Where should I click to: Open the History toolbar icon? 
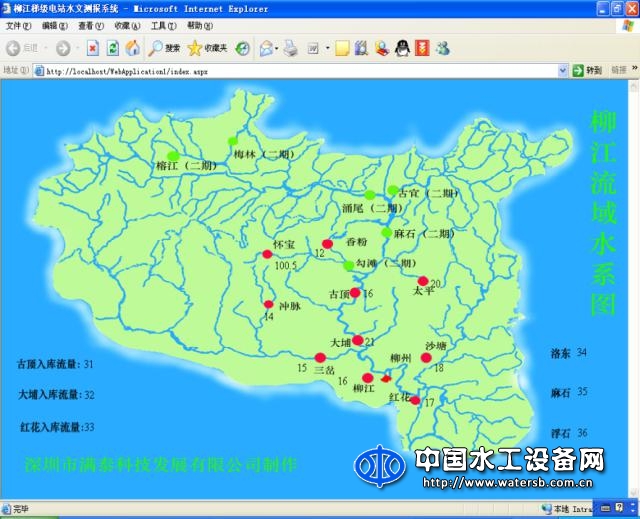(x=242, y=49)
